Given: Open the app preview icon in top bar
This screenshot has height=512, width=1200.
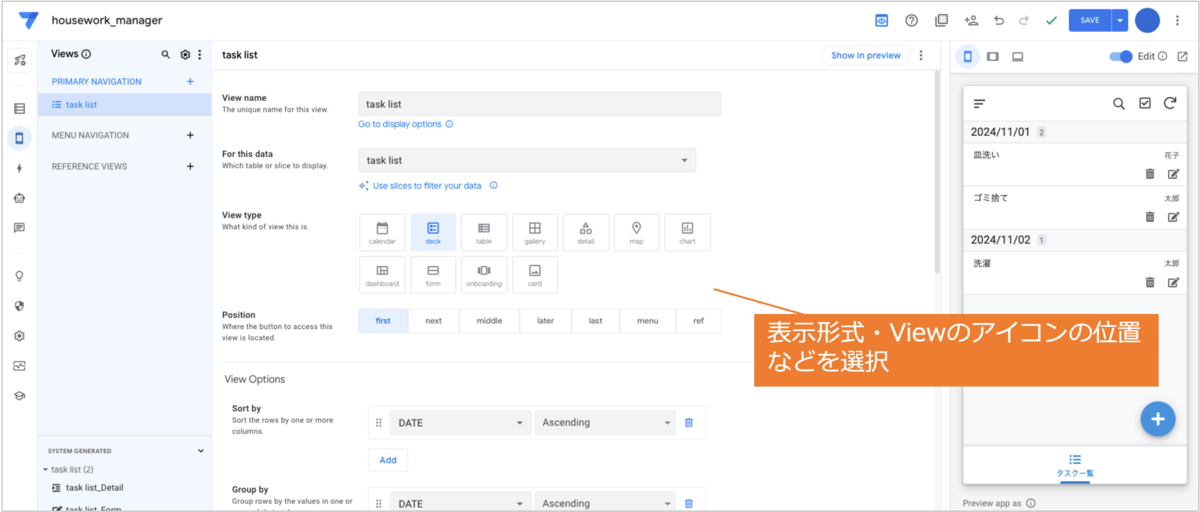Looking at the screenshot, I should (882, 20).
